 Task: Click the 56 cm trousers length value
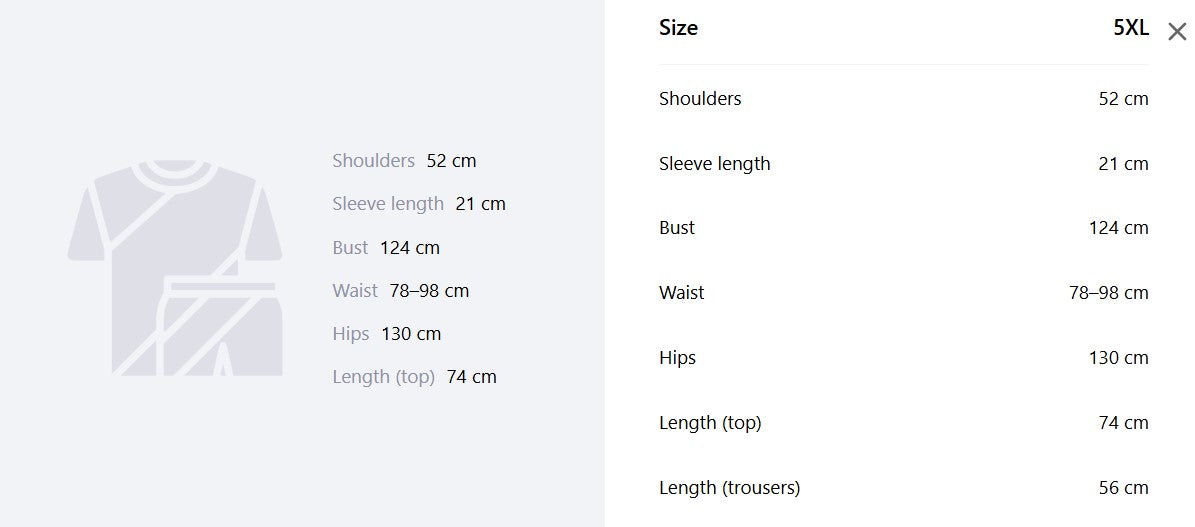[x=1123, y=488]
